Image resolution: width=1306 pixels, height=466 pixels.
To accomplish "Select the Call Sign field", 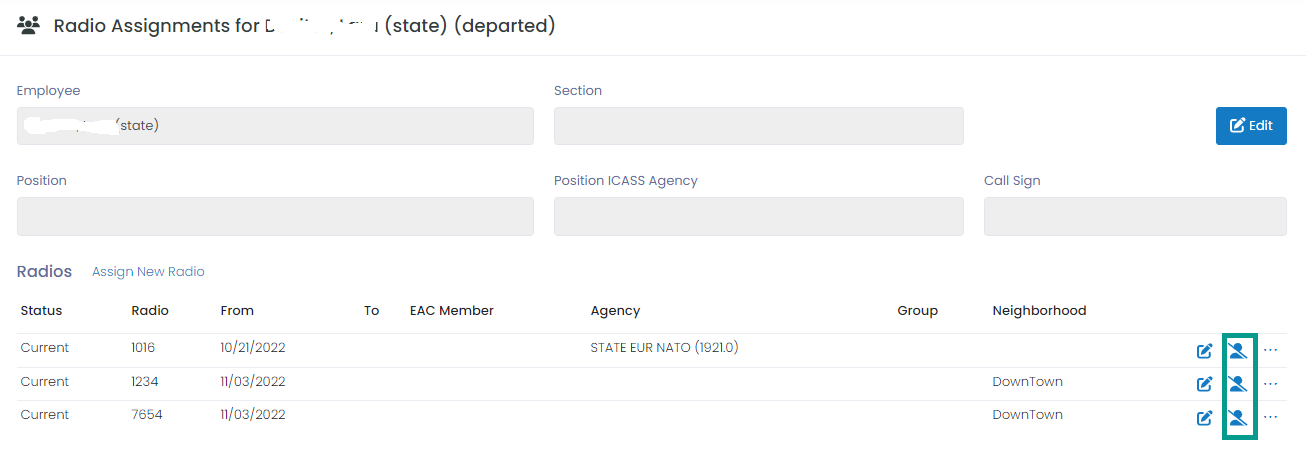I will [x=1135, y=216].
